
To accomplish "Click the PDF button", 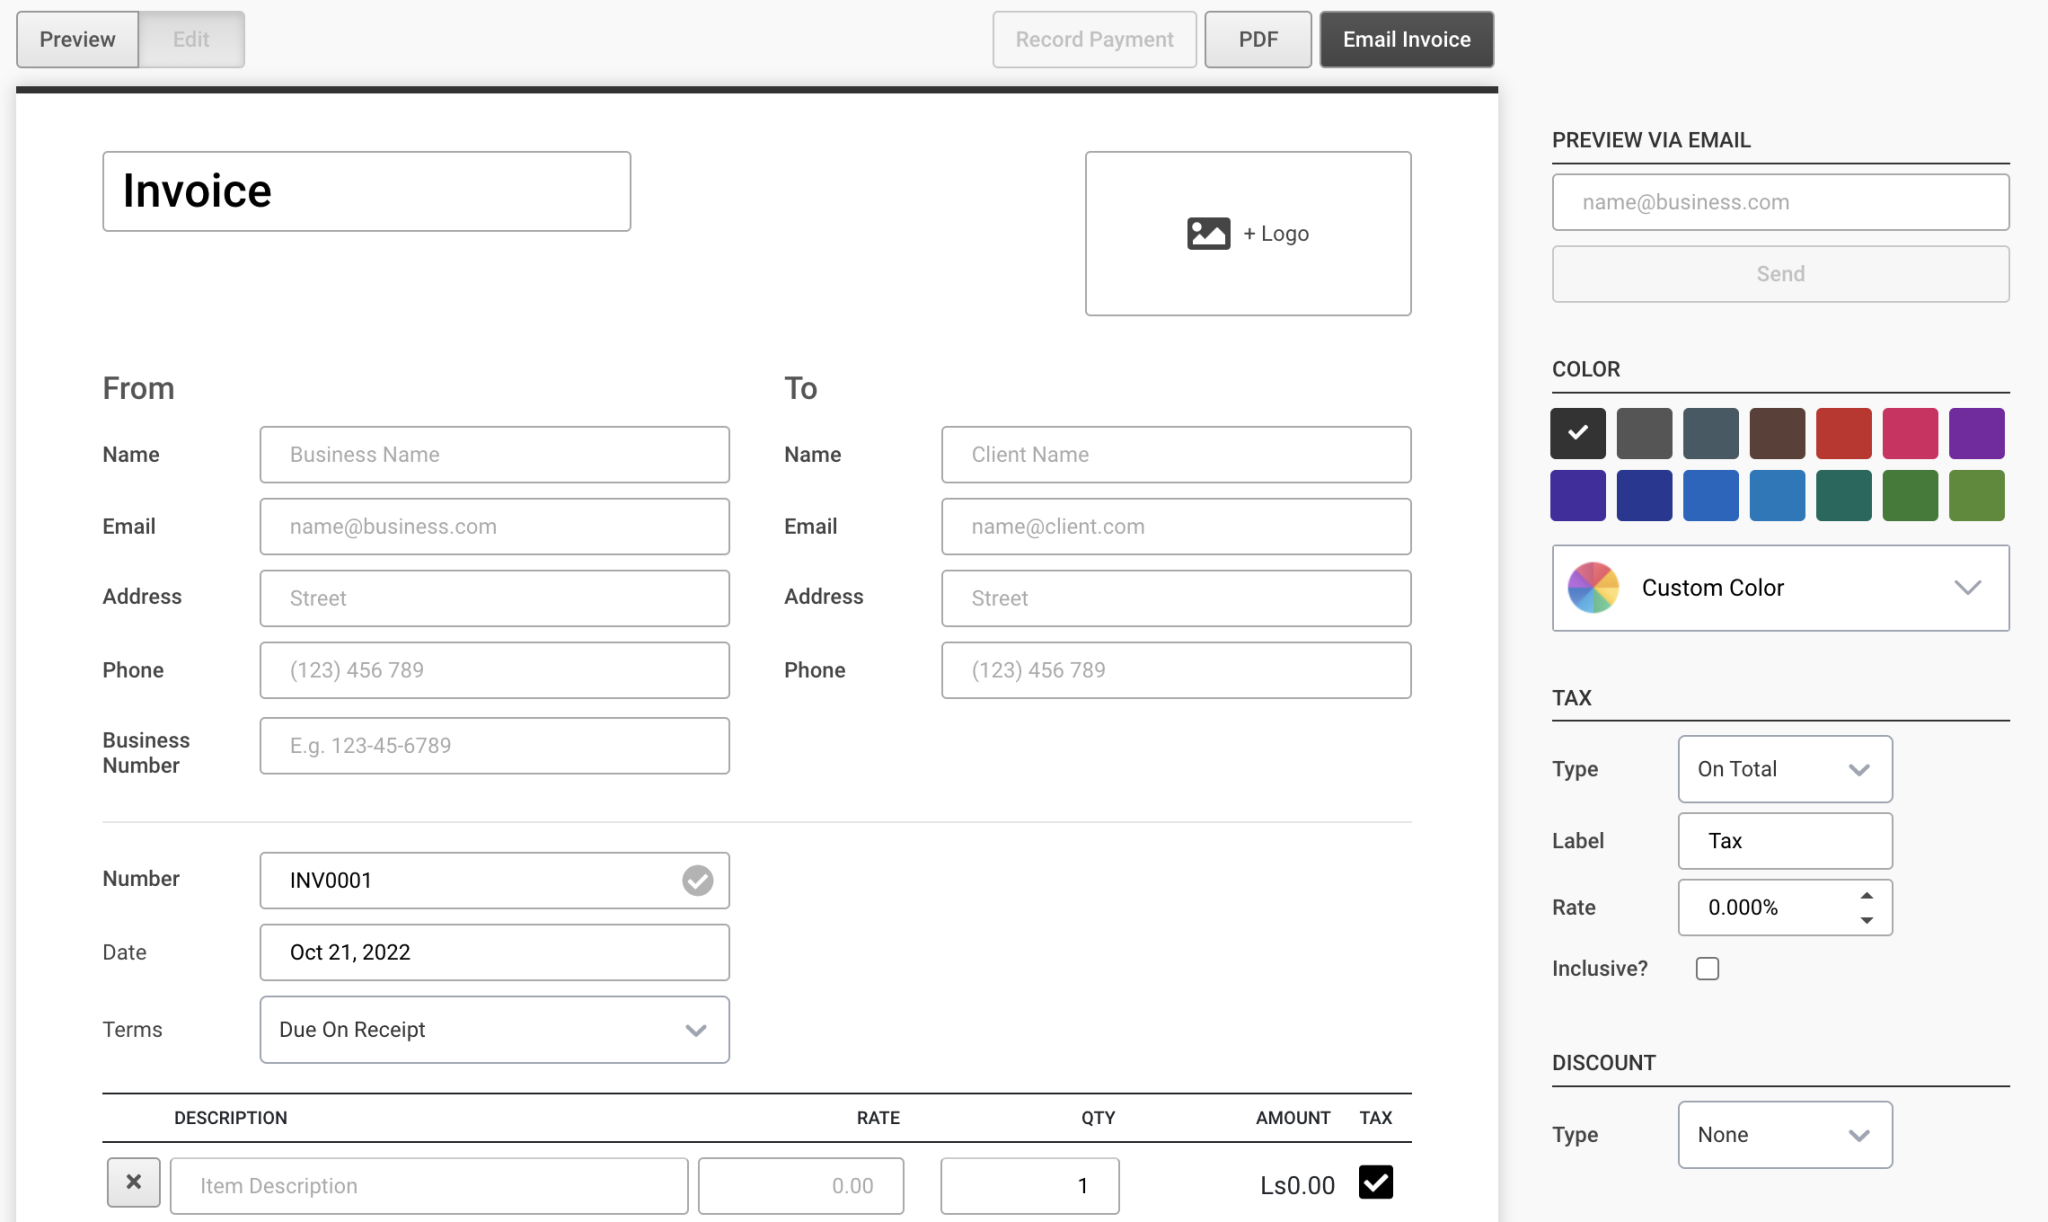I will pyautogui.click(x=1258, y=40).
